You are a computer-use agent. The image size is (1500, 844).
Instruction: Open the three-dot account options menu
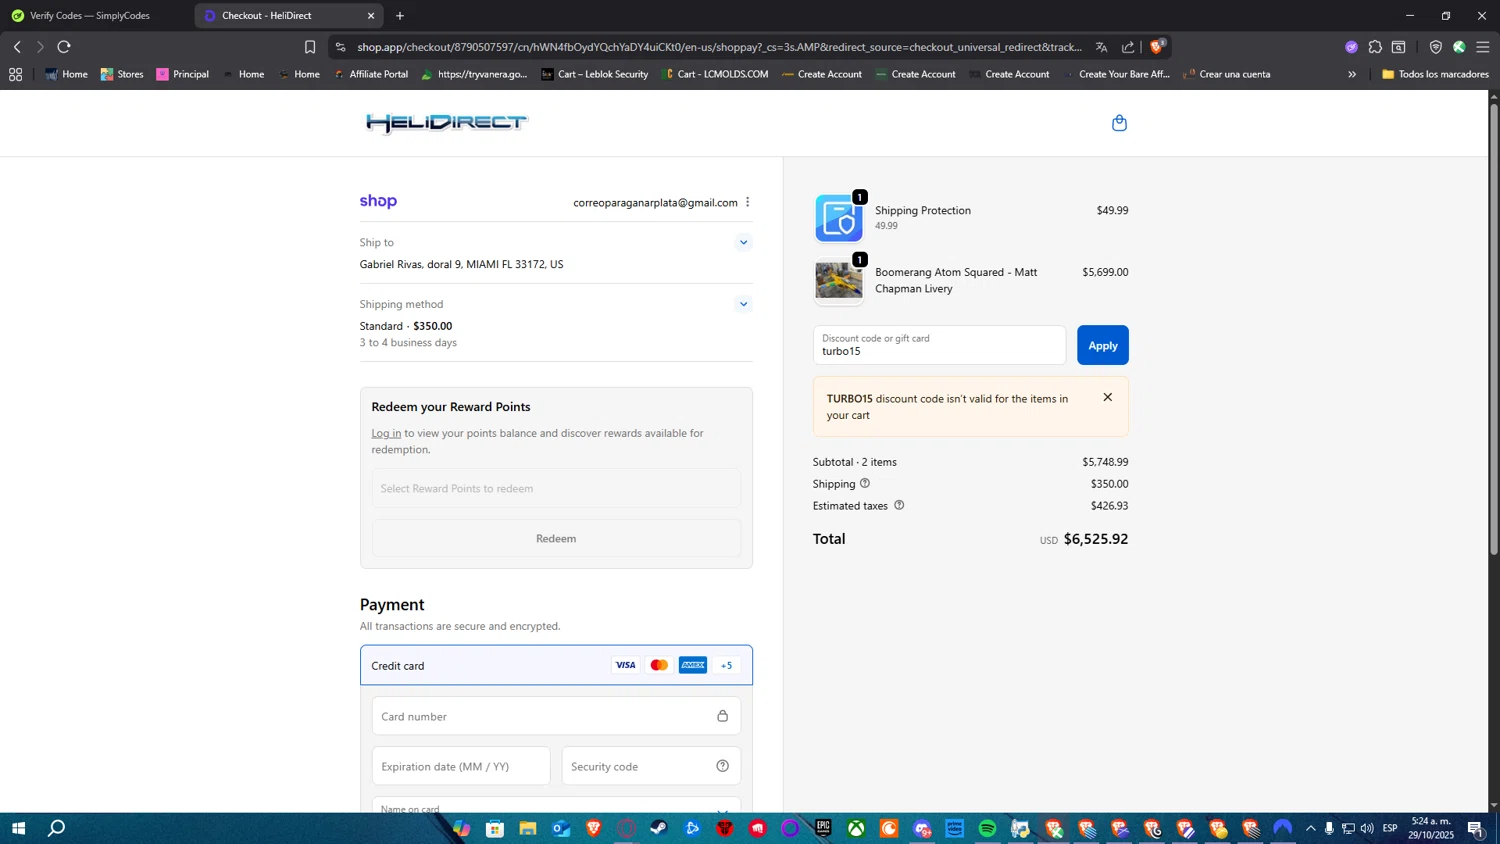(x=747, y=202)
